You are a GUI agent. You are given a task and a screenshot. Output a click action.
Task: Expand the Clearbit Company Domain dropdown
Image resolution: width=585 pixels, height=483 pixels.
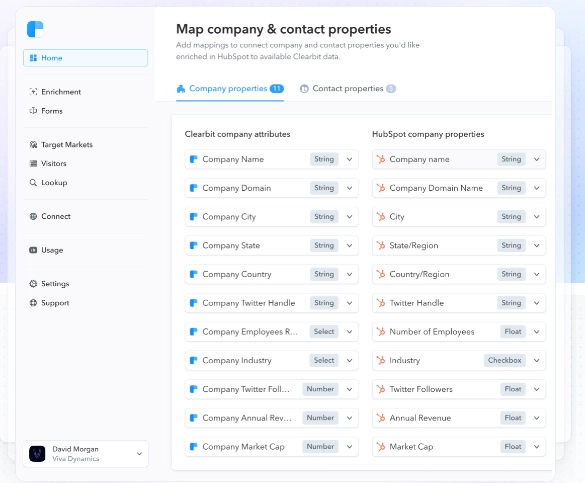pyautogui.click(x=350, y=188)
